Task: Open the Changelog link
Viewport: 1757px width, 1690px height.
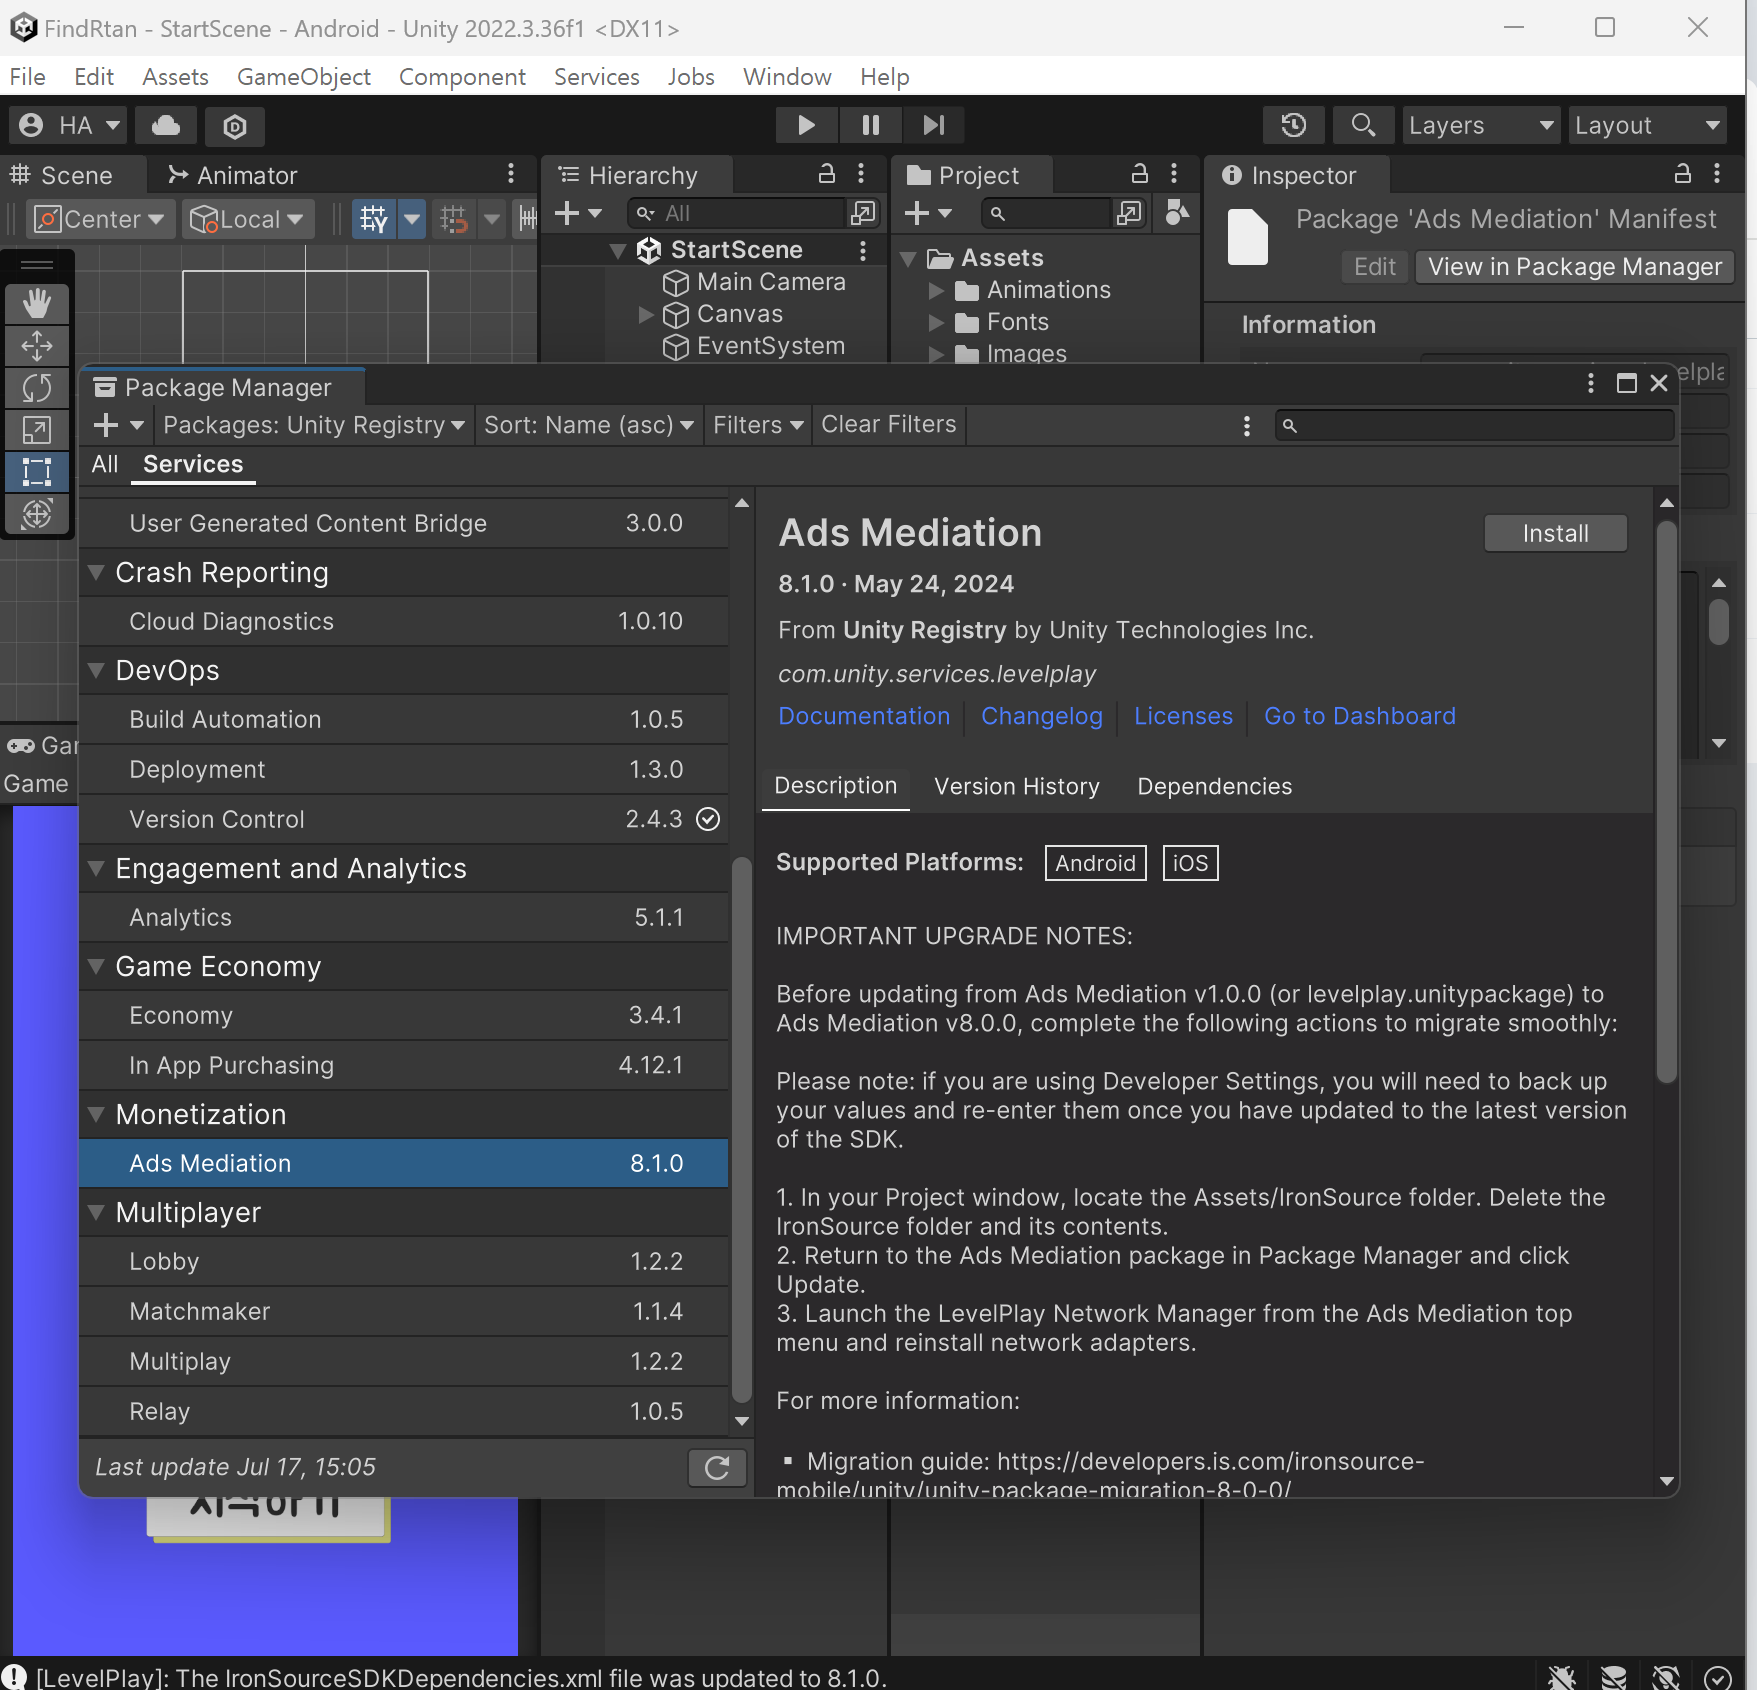Action: click(1042, 716)
